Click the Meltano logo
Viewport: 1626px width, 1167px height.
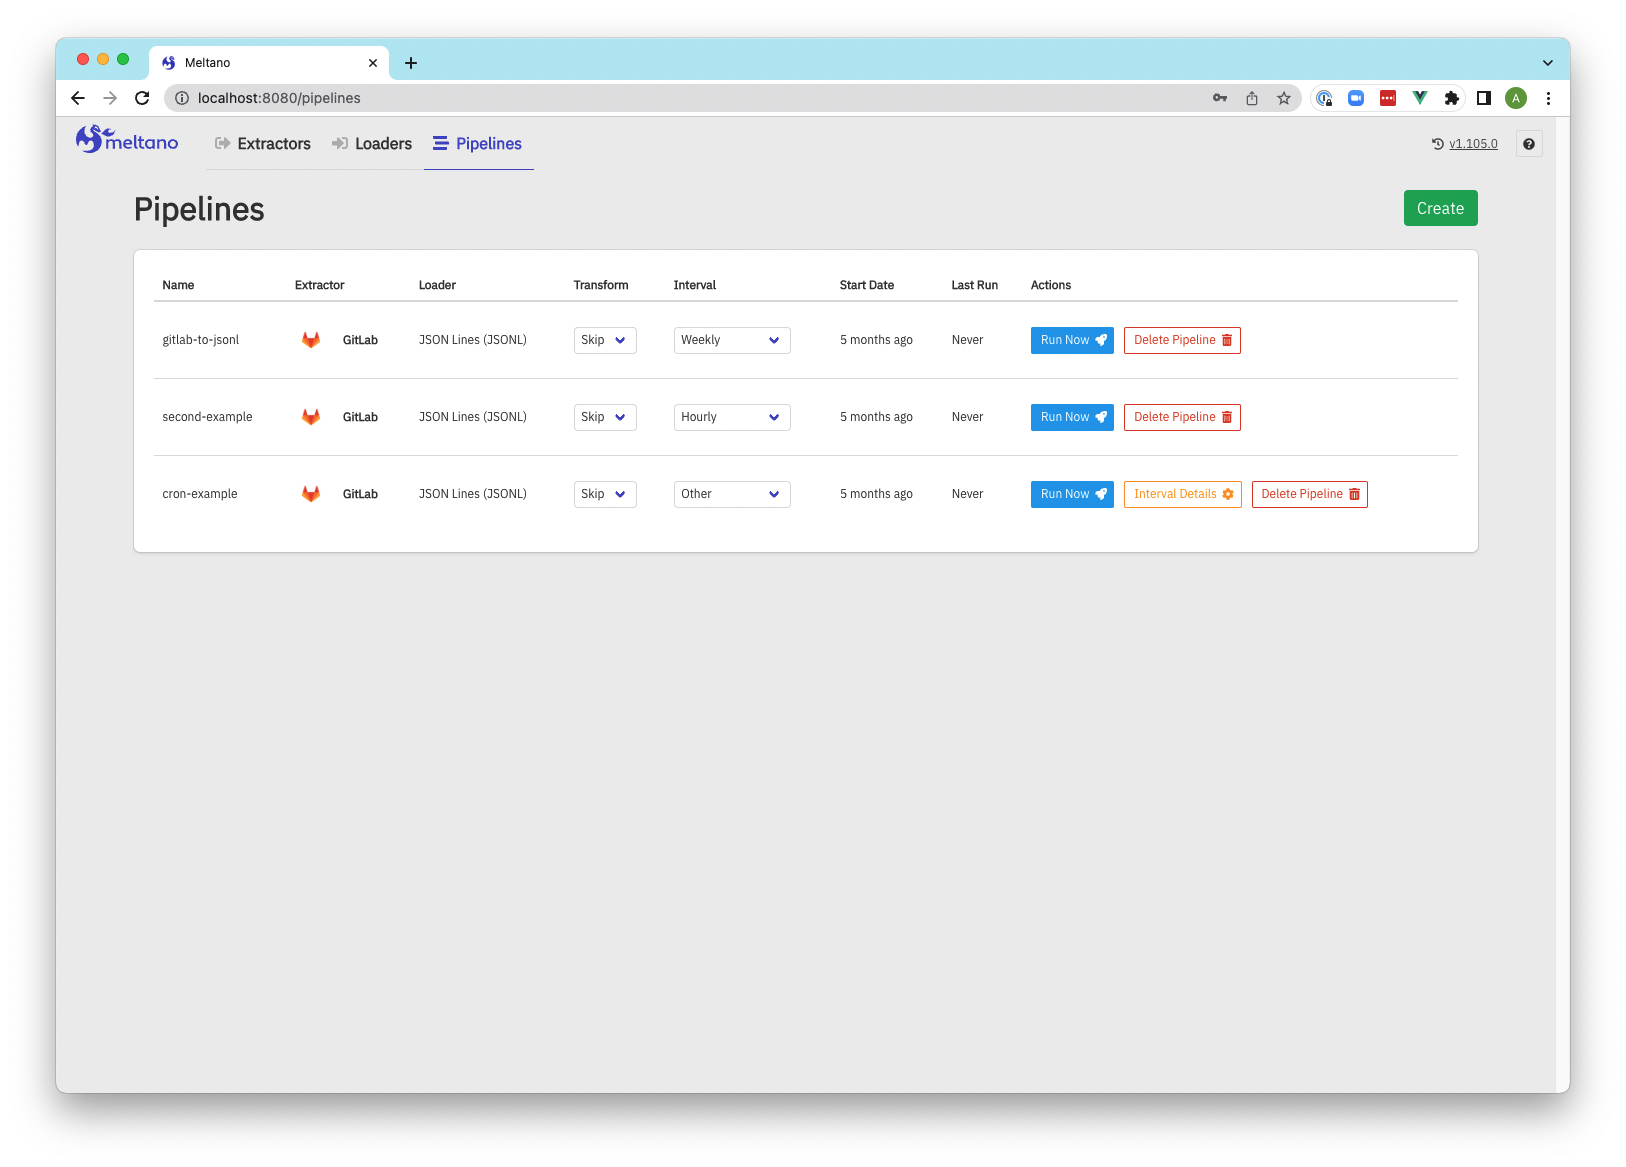point(126,140)
